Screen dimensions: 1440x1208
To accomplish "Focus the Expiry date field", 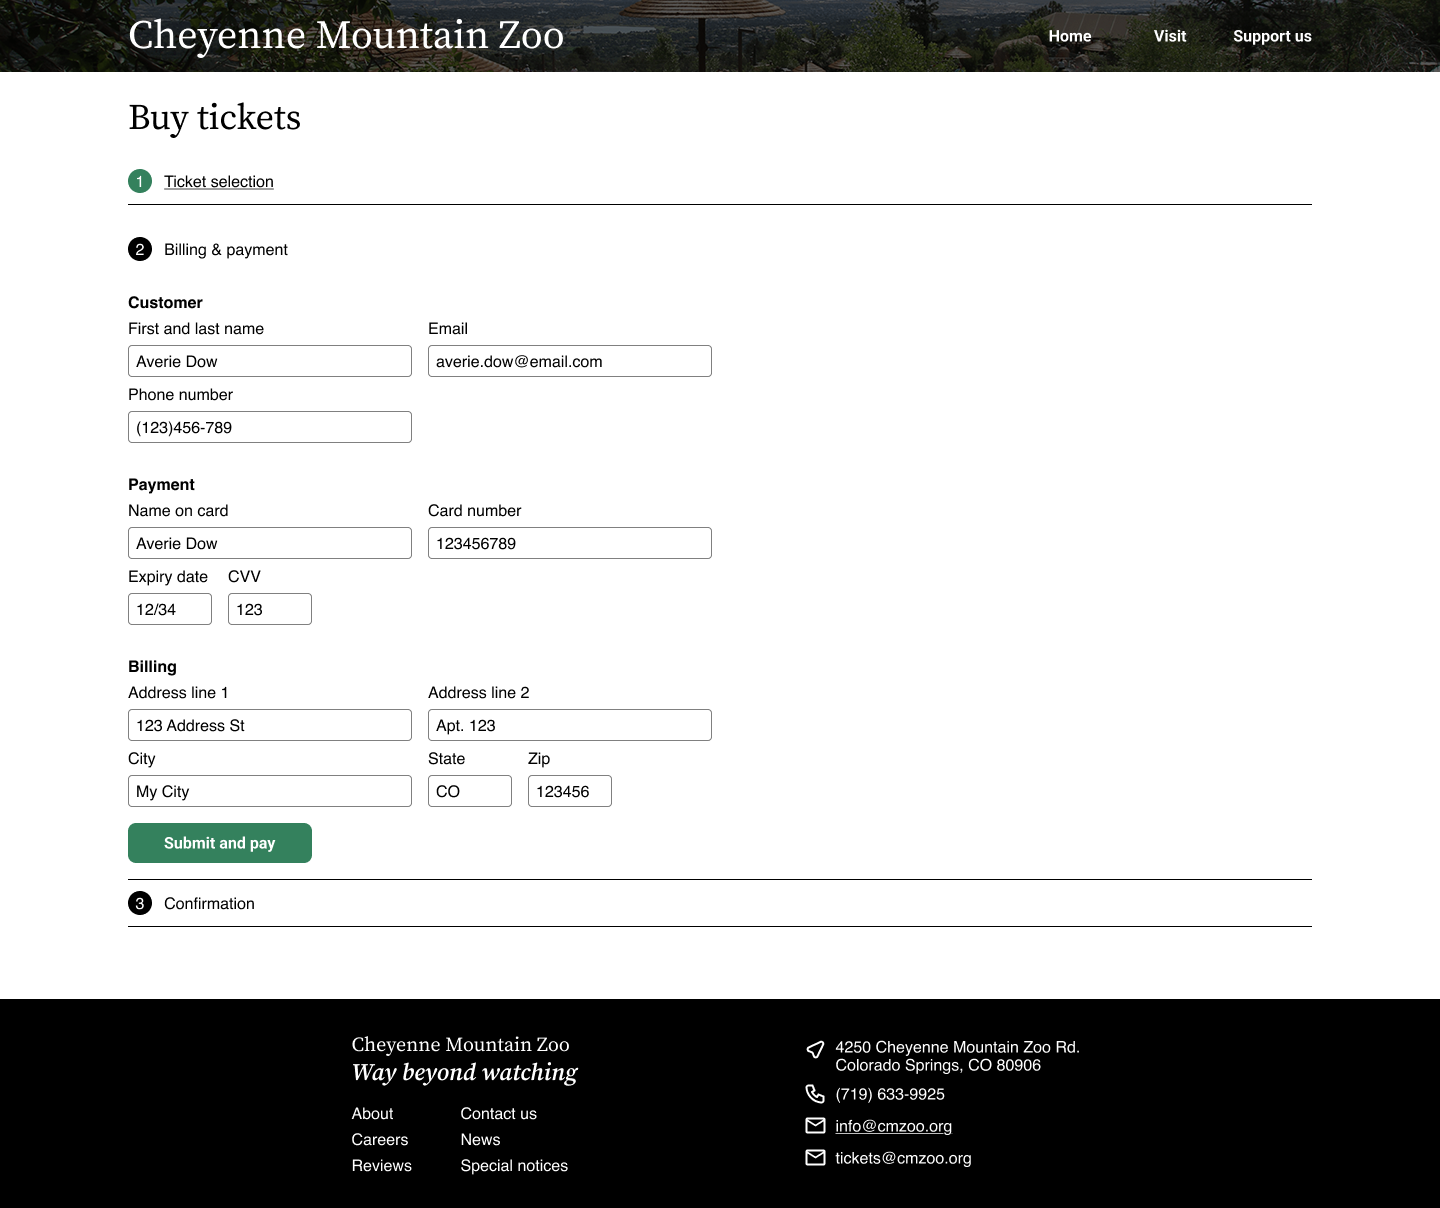I will (170, 609).
